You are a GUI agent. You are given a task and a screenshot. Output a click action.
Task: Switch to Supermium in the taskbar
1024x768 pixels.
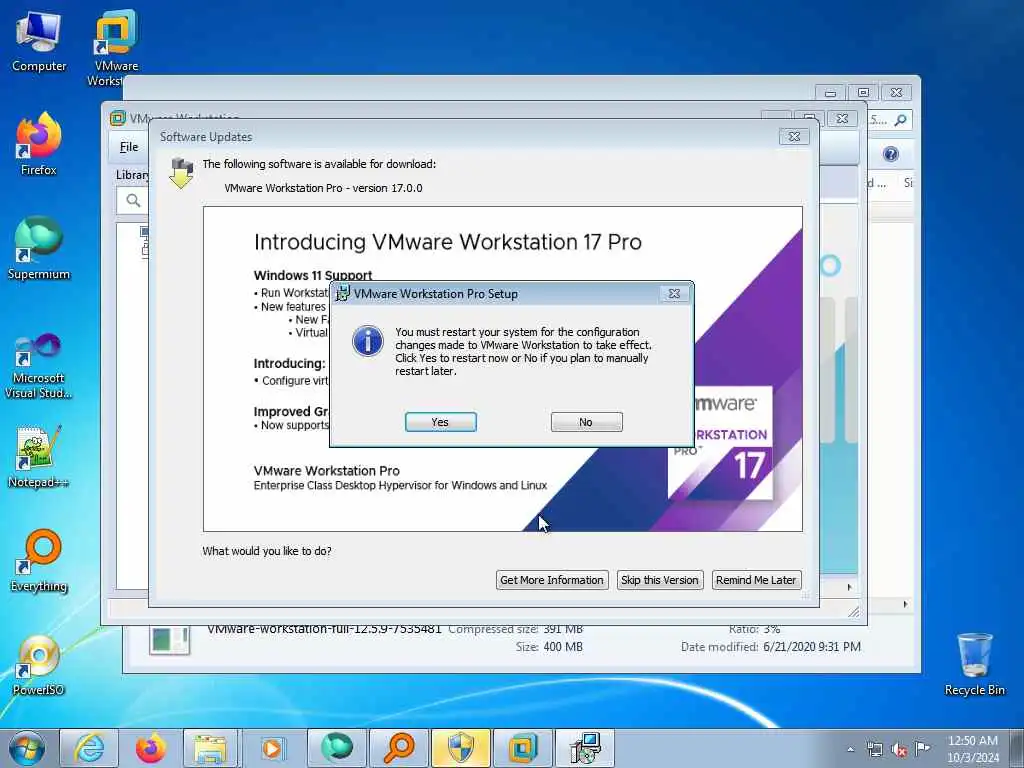[x=336, y=748]
